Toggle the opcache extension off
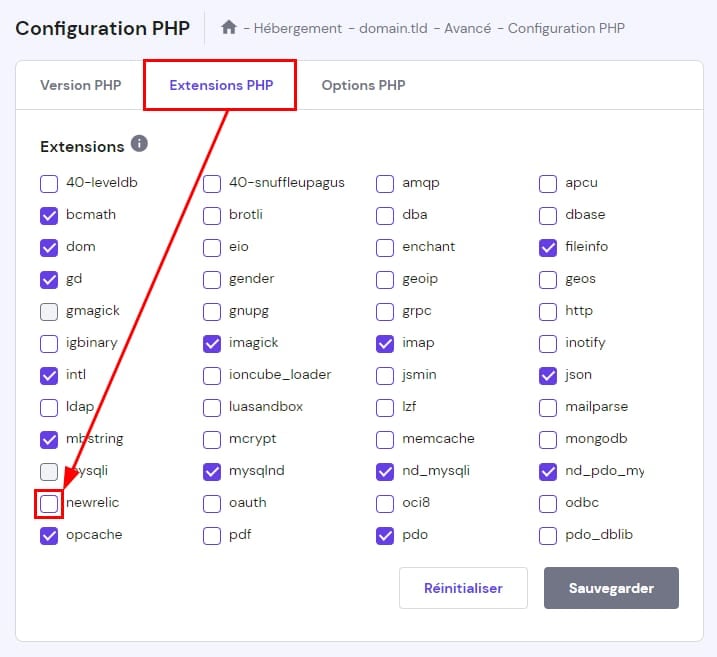 coord(49,535)
